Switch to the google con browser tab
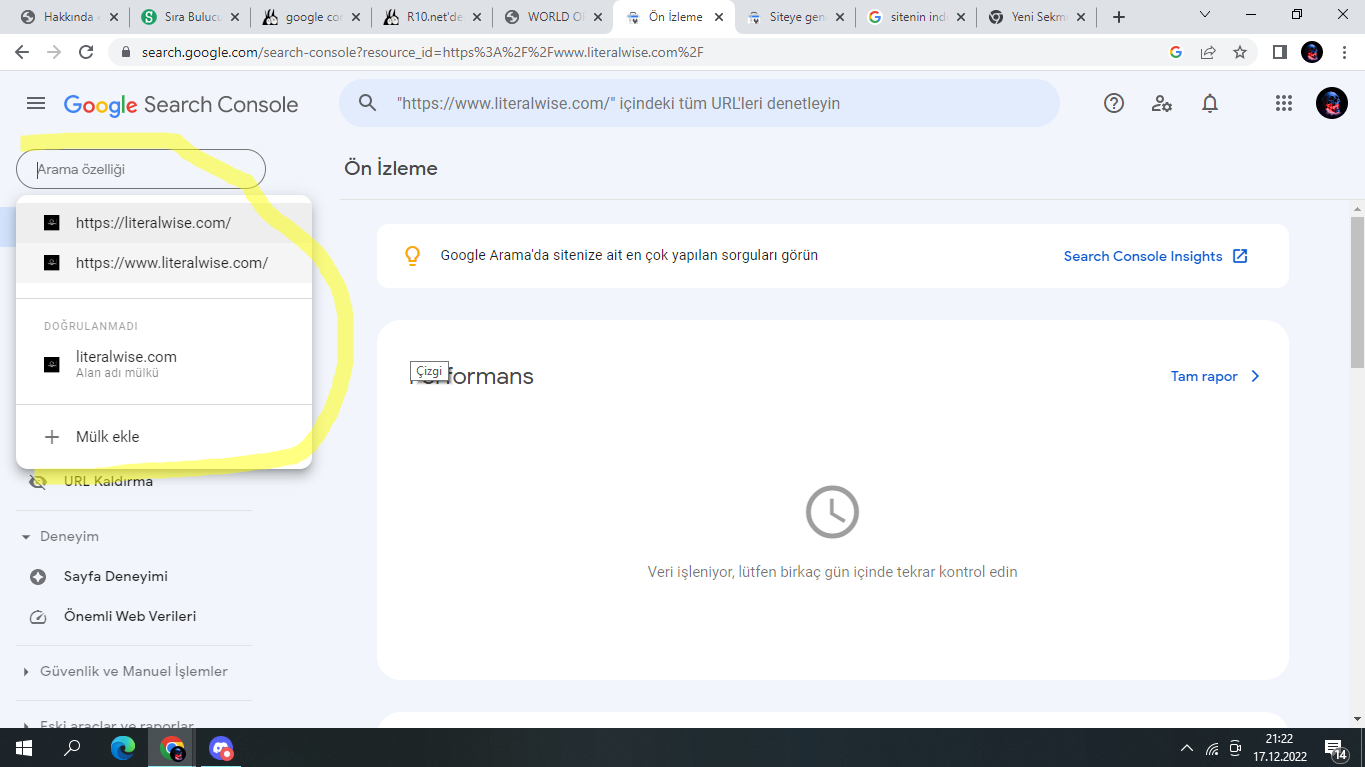Viewport: 1365px width, 767px height. pyautogui.click(x=310, y=17)
